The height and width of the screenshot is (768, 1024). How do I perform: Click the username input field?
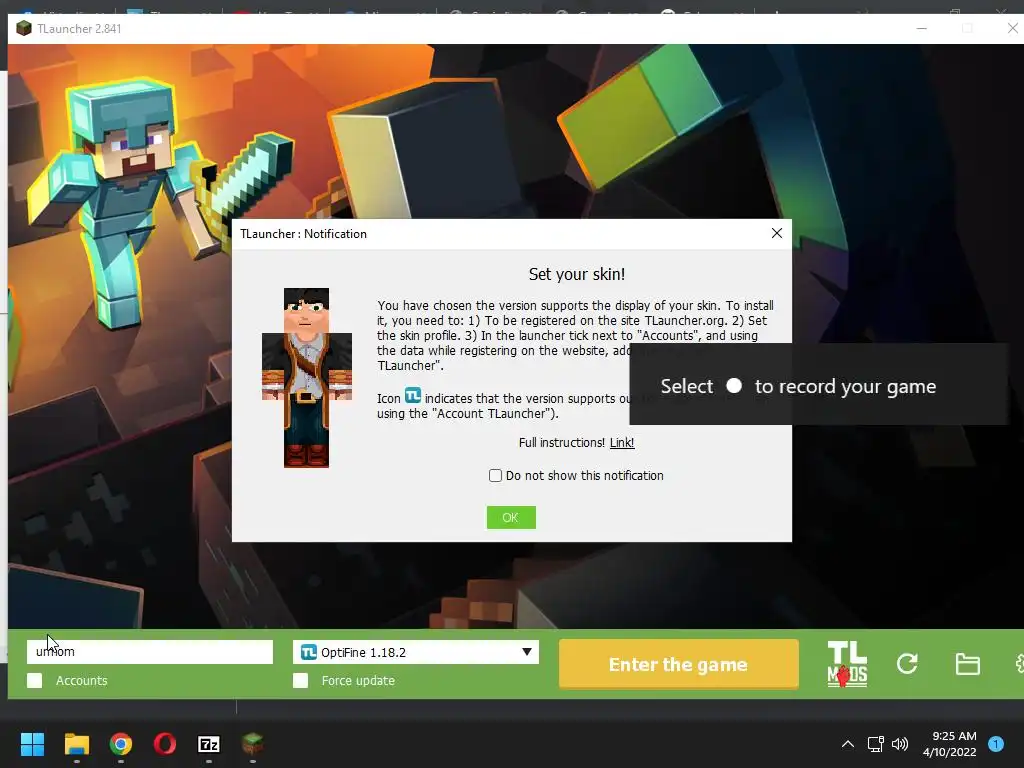(x=150, y=652)
